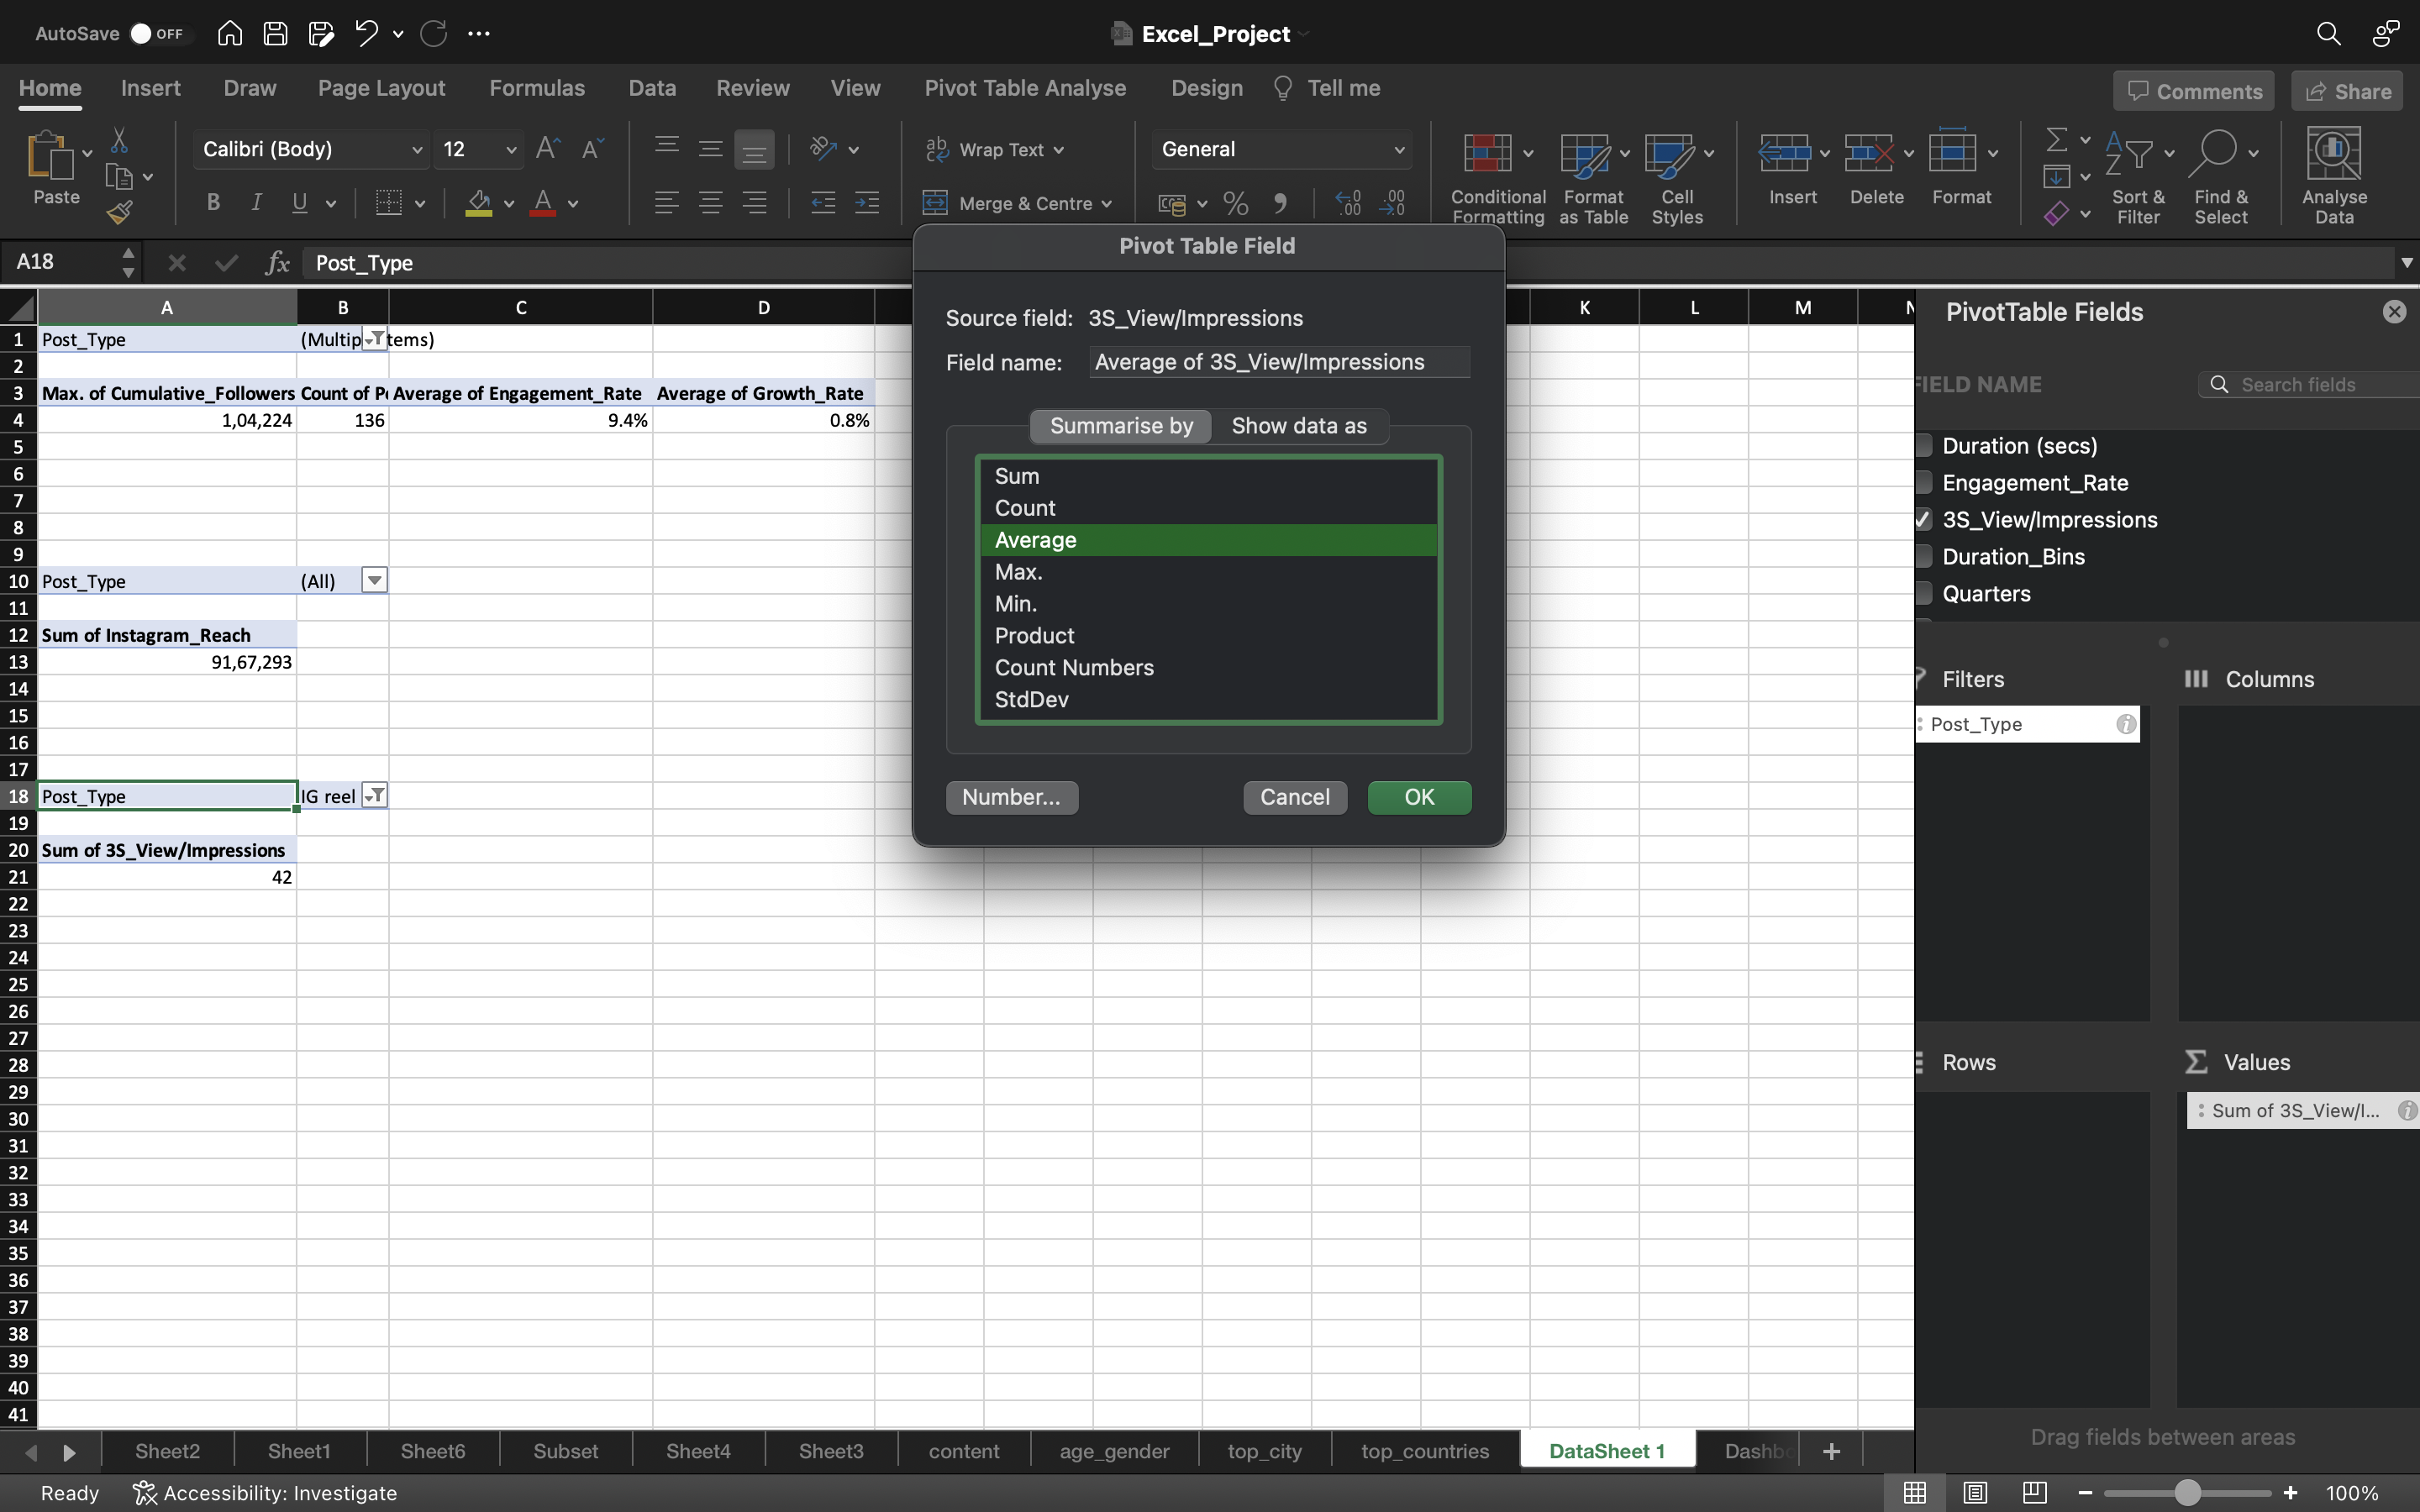Click the Insert Function fx icon

[277, 263]
